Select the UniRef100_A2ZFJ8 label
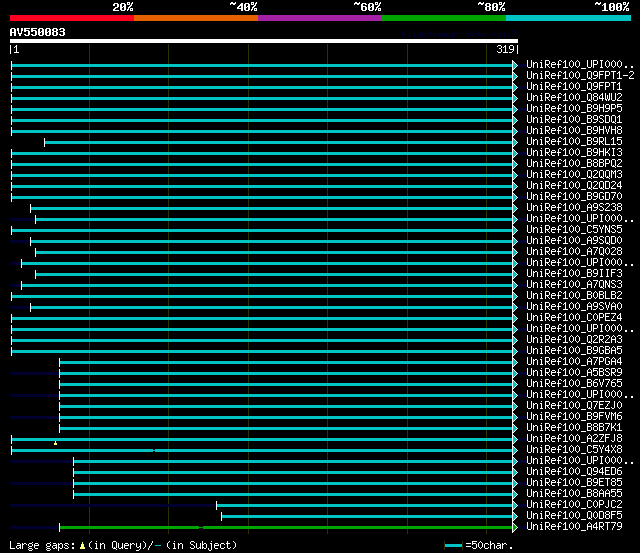The height and width of the screenshot is (553, 640). (x=574, y=439)
